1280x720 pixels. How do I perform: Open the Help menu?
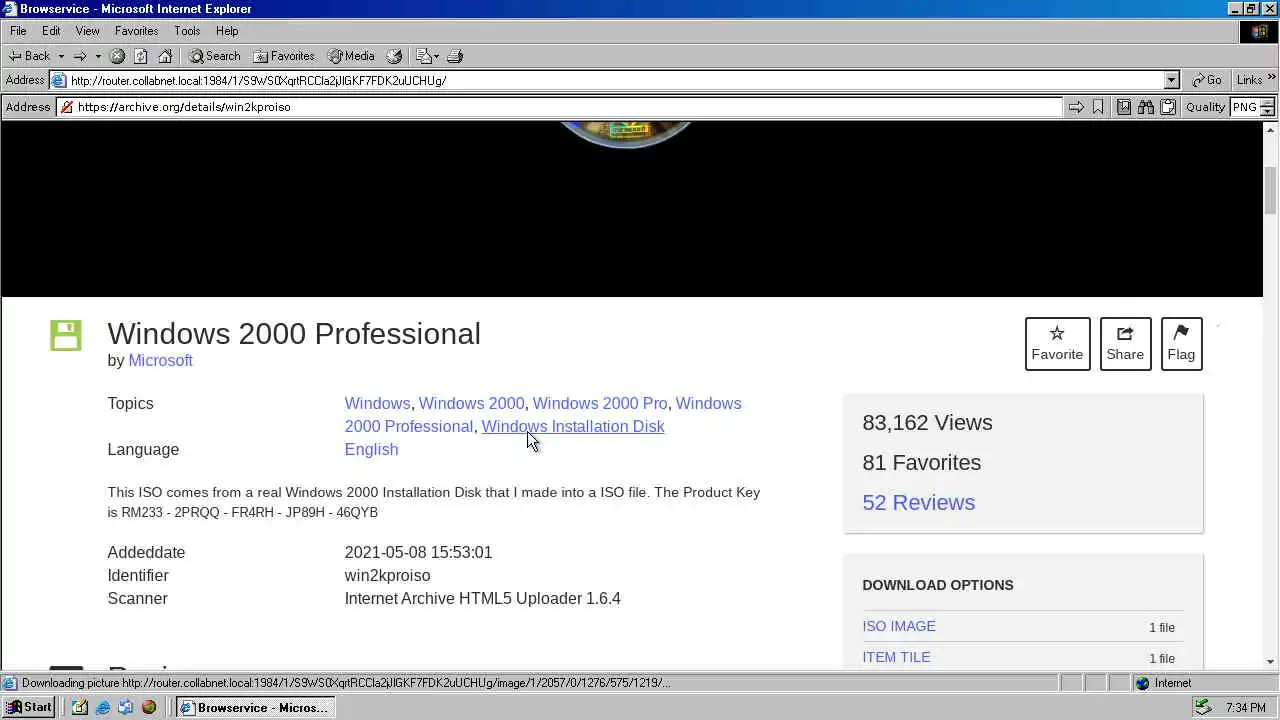(227, 31)
